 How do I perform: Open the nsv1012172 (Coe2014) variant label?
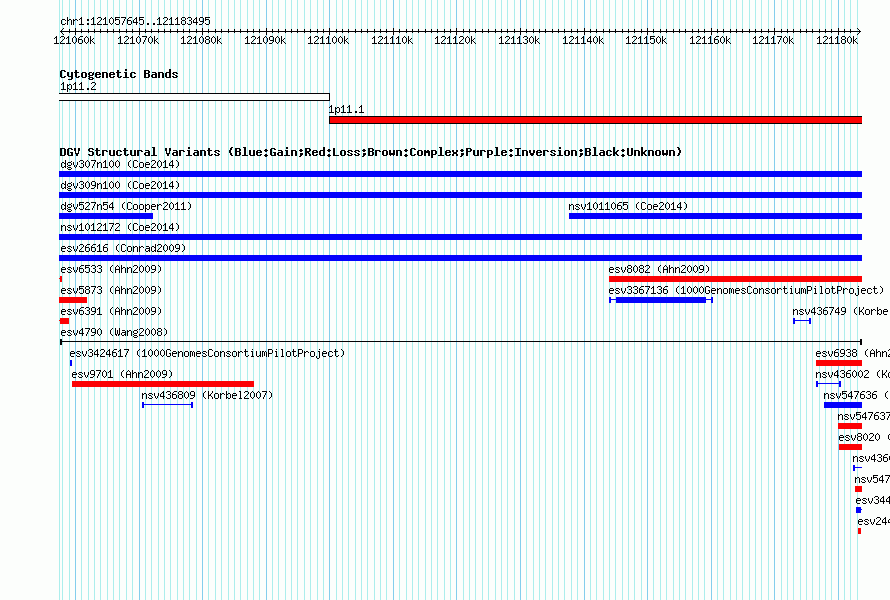[x=120, y=227]
